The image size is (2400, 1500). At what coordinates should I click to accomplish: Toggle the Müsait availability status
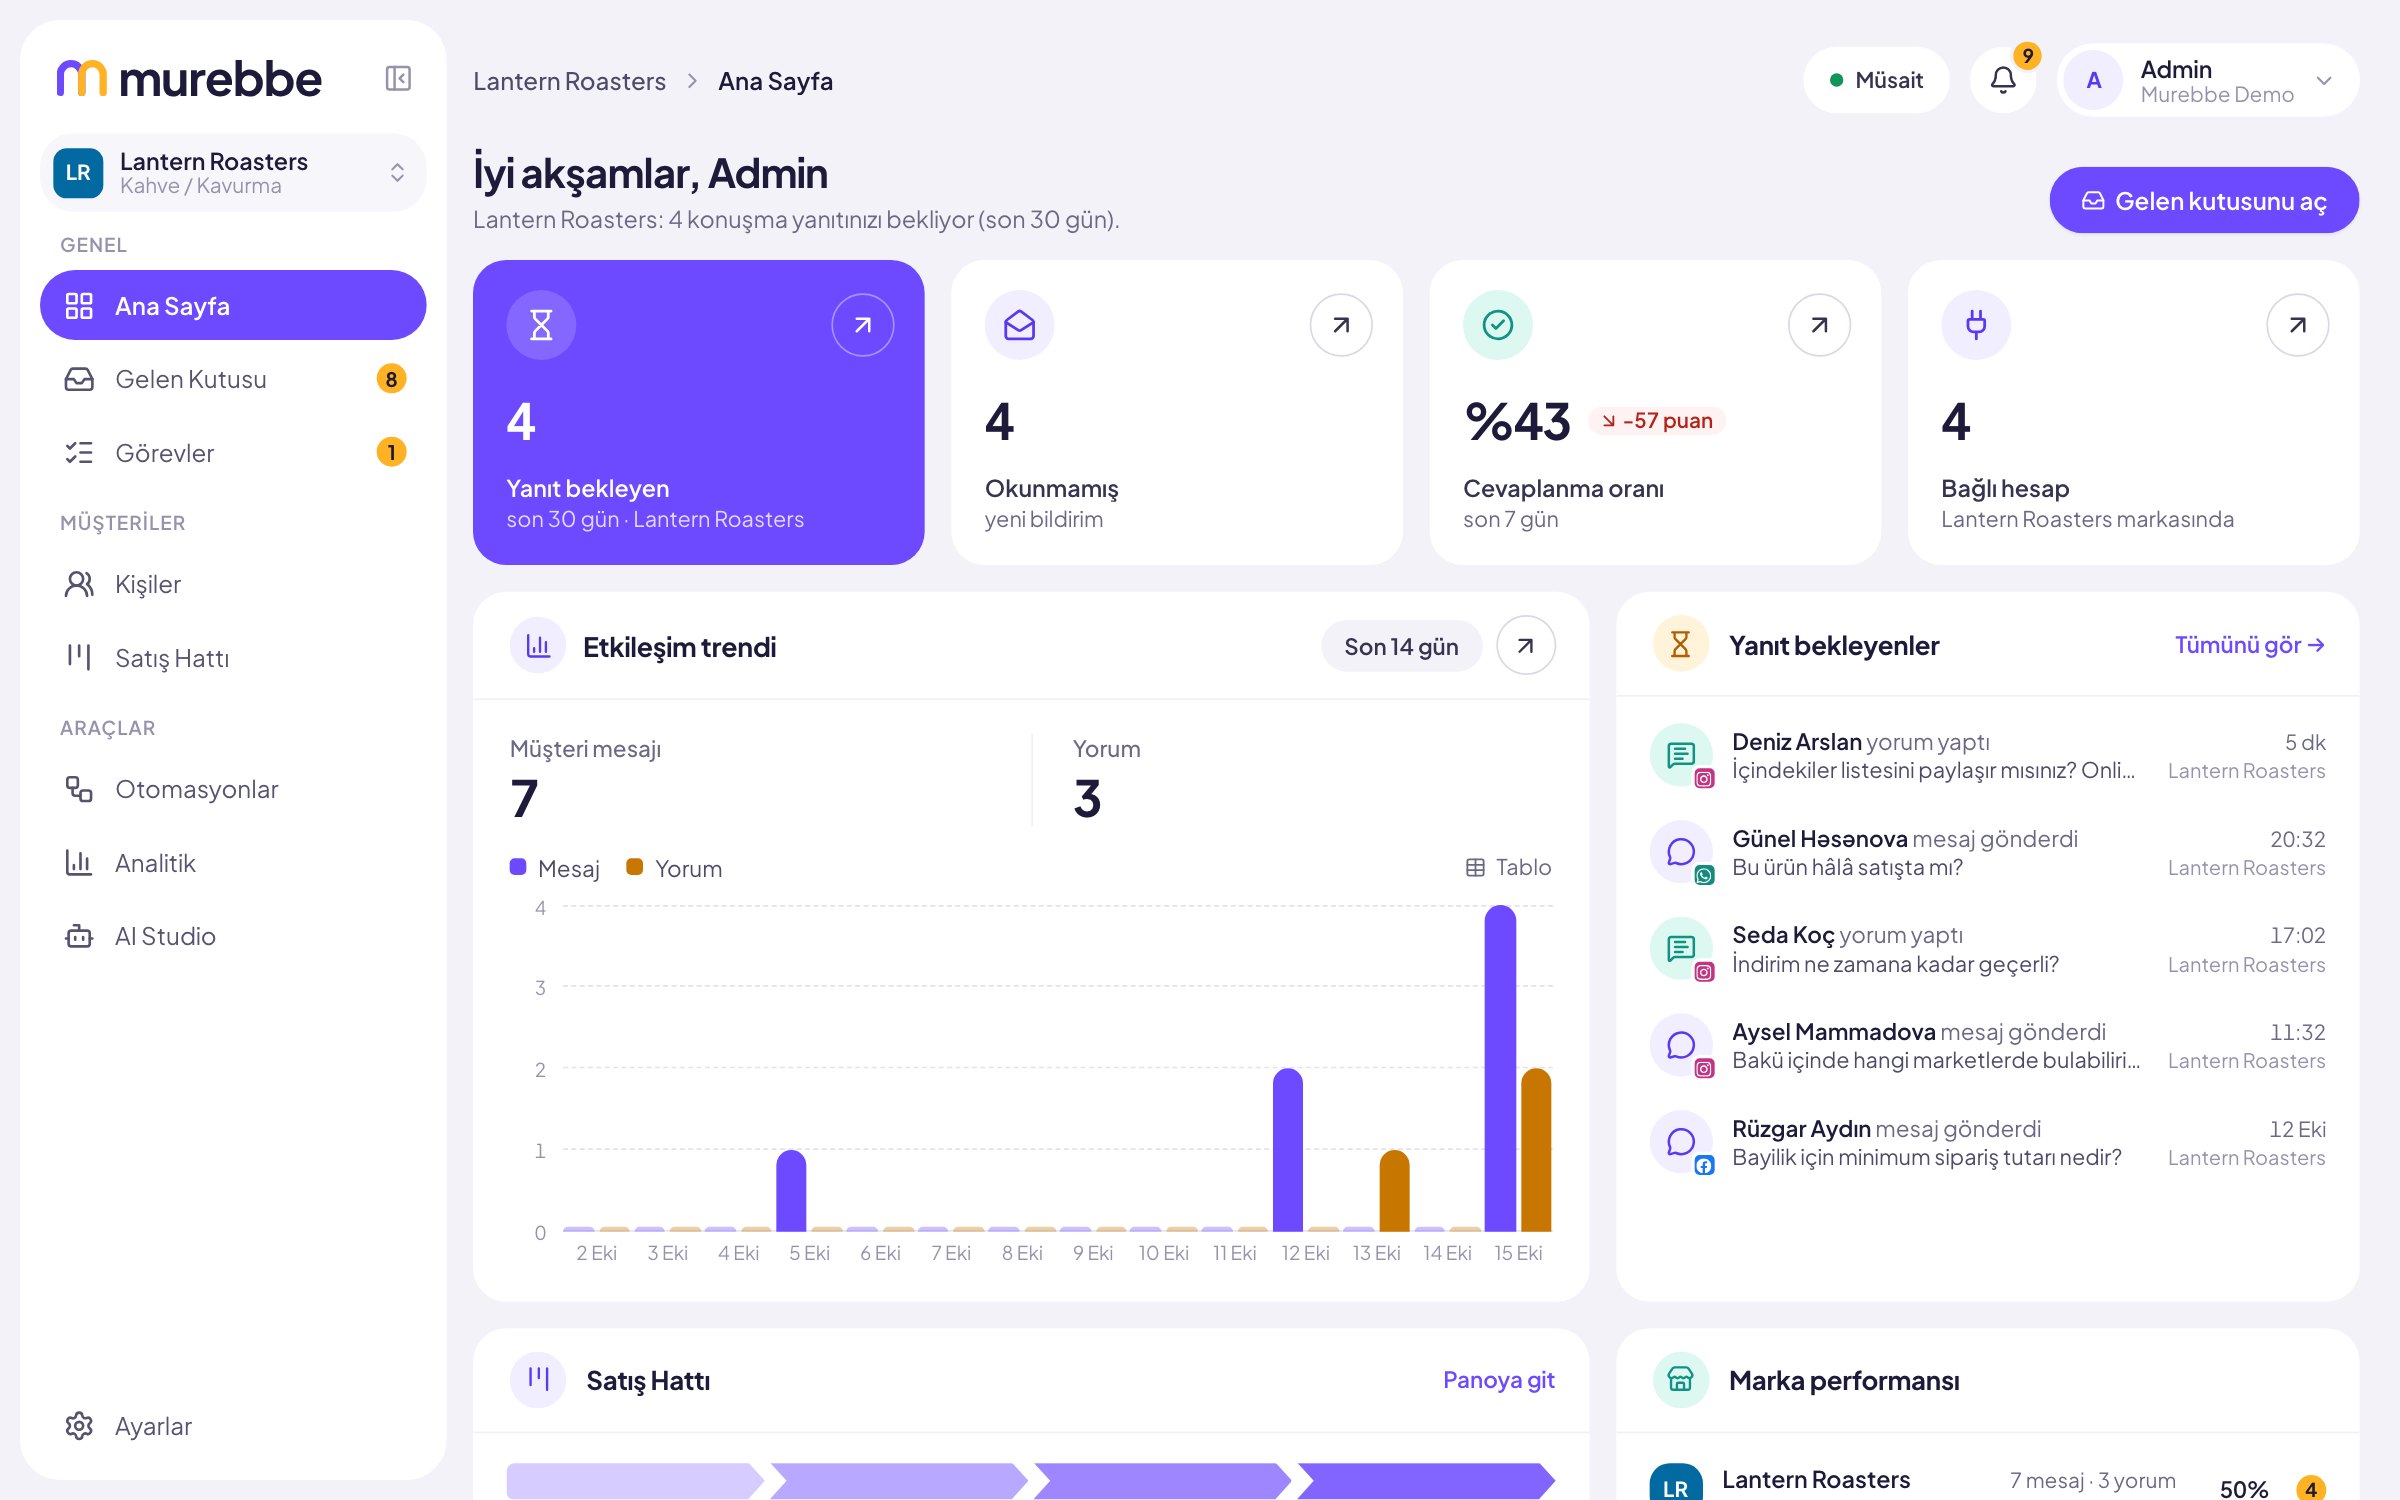click(1876, 80)
